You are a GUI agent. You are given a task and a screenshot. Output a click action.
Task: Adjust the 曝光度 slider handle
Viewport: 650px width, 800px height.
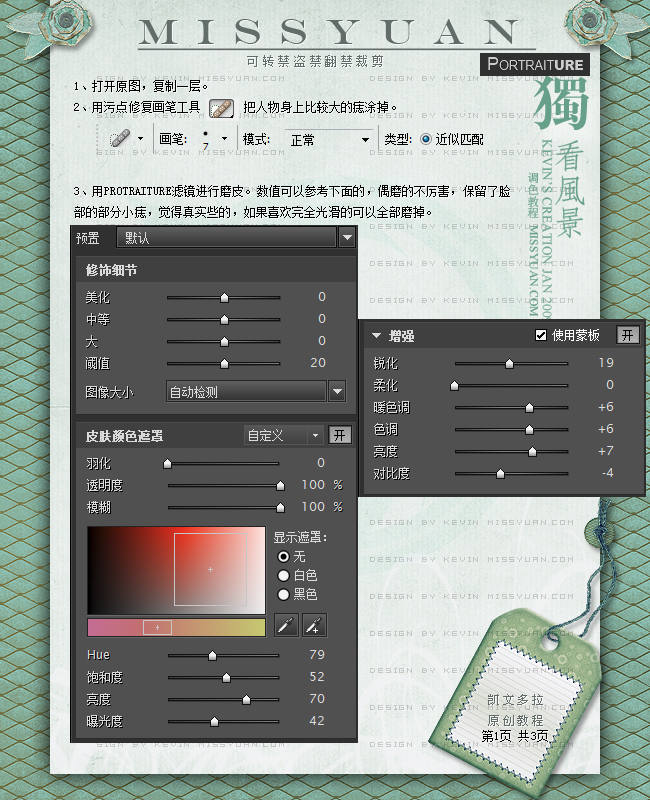[x=214, y=721]
